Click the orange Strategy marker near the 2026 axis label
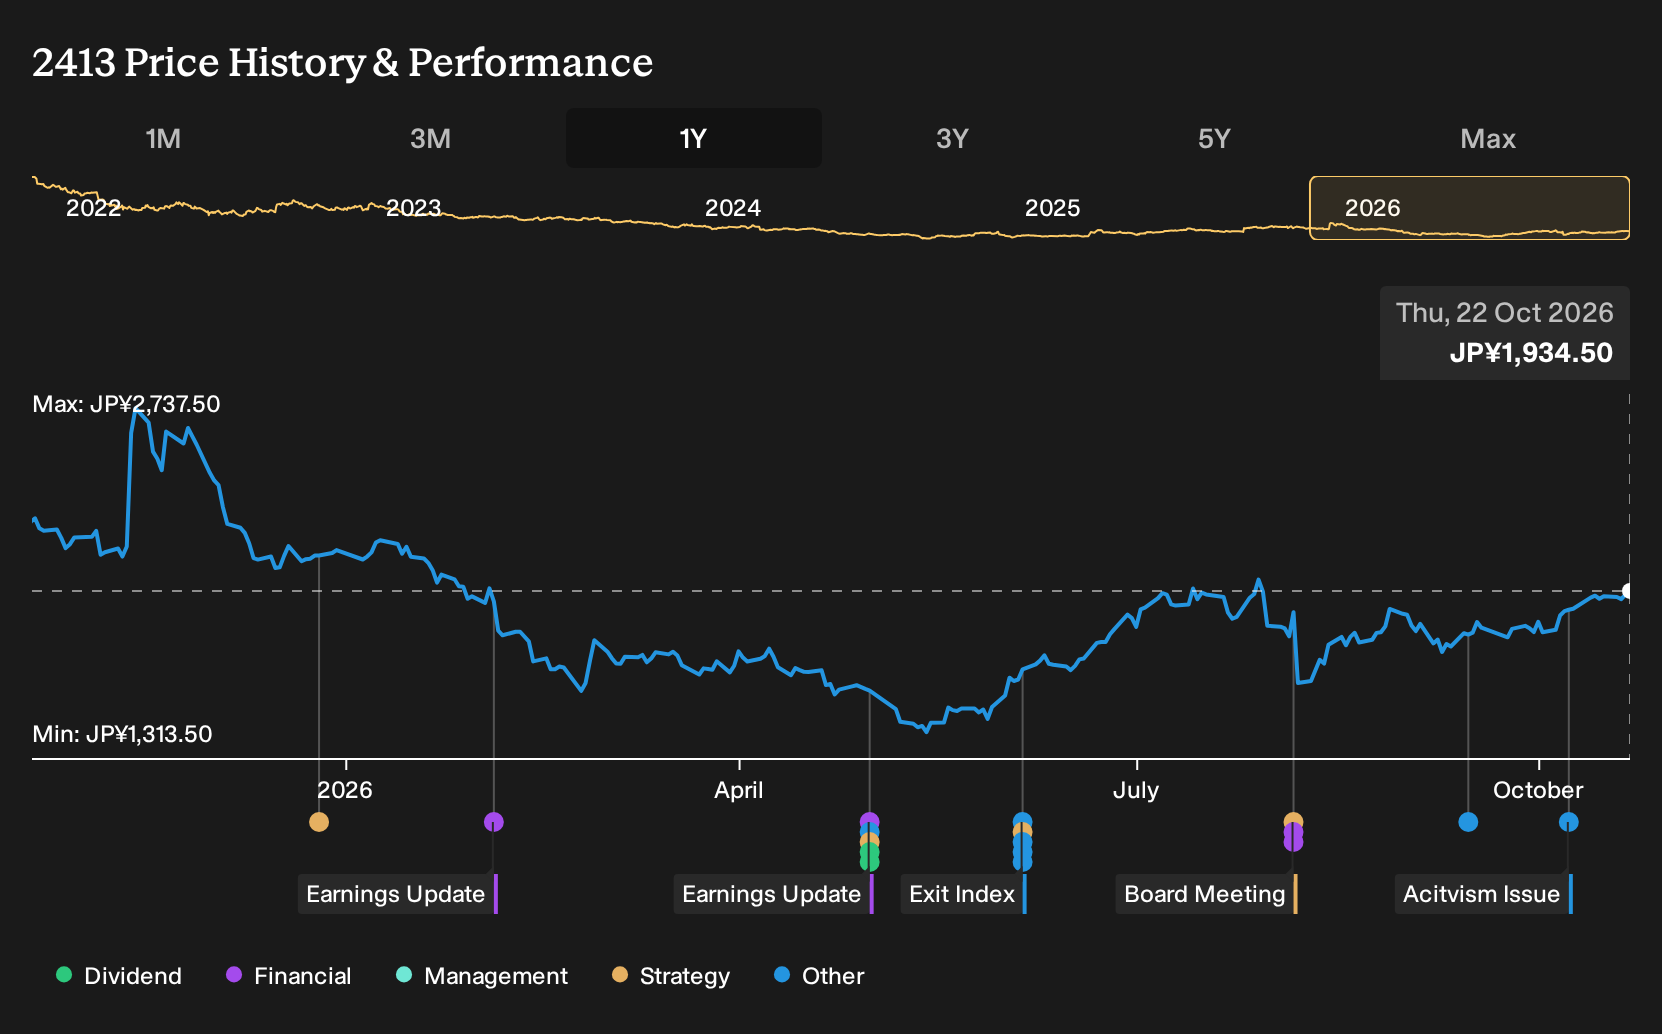Image resolution: width=1662 pixels, height=1034 pixels. coord(319,822)
